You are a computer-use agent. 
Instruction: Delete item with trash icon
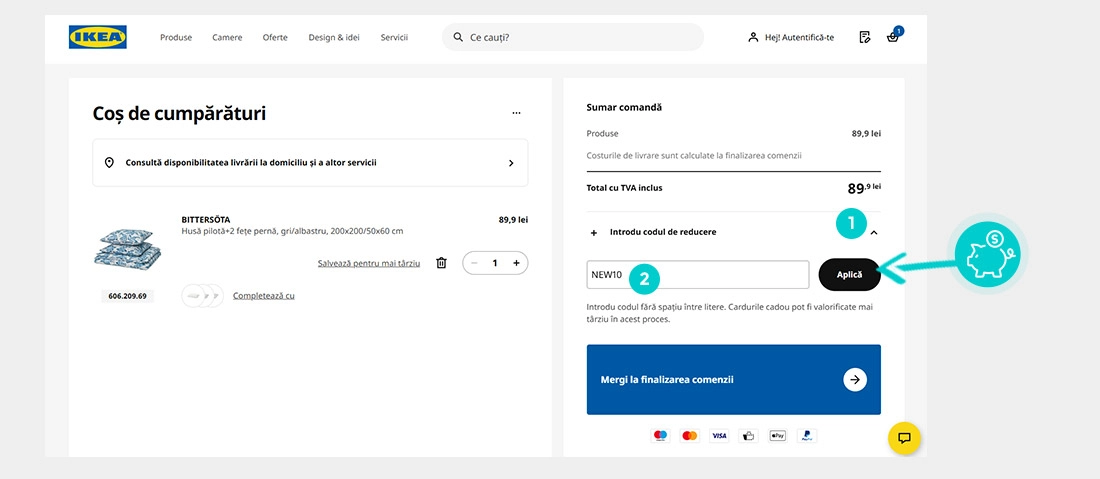(441, 263)
